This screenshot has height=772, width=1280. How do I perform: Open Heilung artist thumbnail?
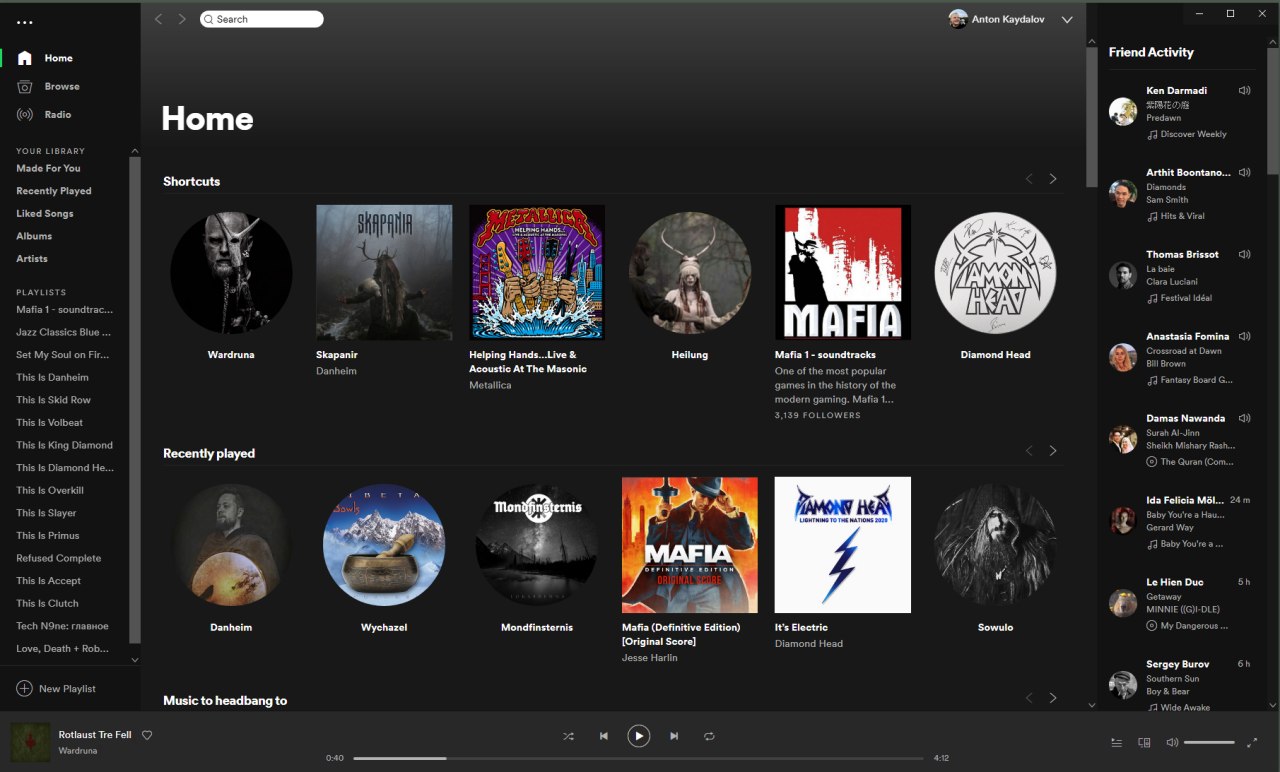coord(690,273)
